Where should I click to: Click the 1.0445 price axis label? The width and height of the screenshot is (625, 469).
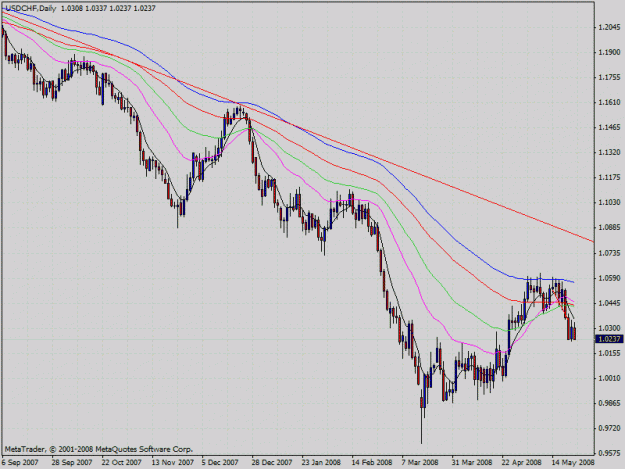point(609,303)
